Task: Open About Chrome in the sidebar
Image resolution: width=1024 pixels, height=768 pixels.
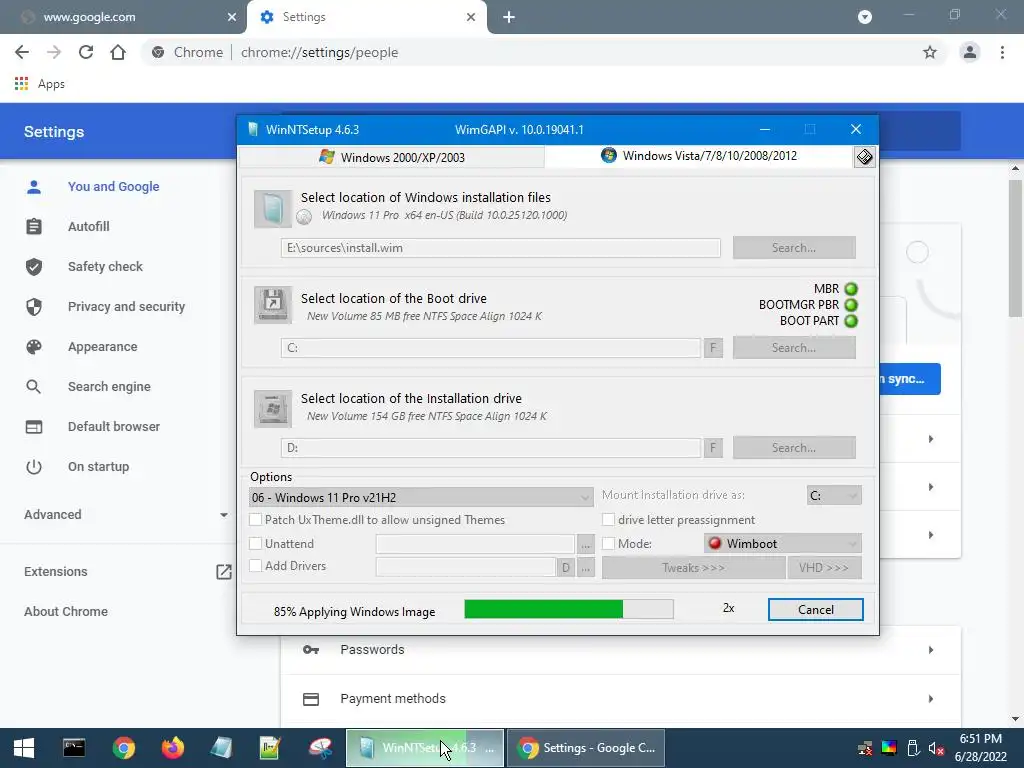Action: (x=66, y=612)
